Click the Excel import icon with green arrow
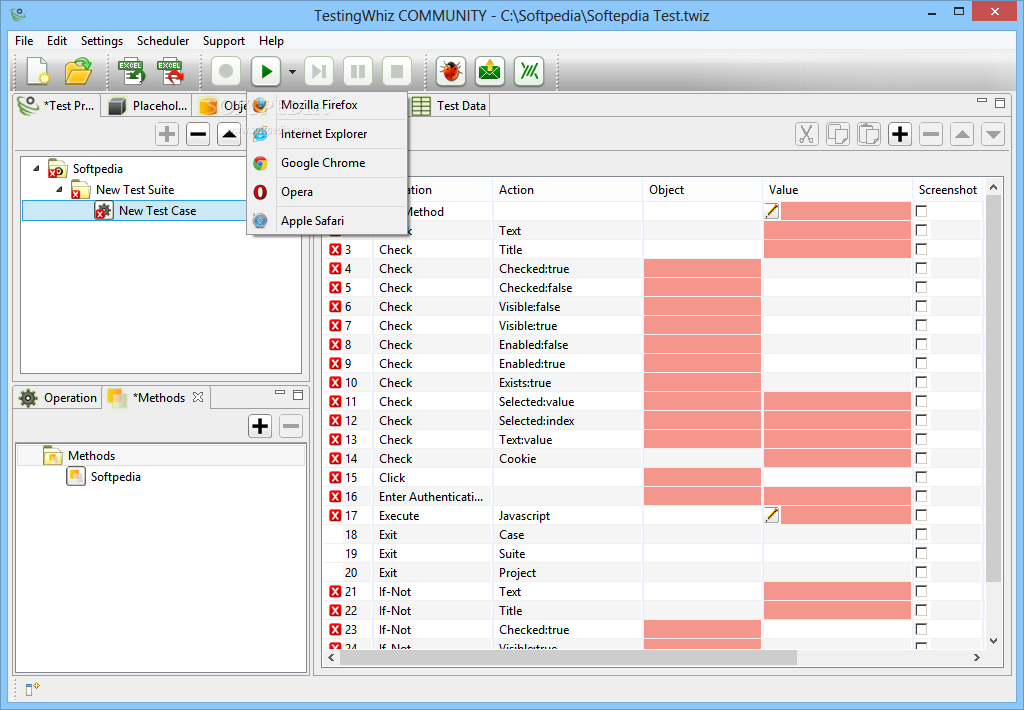 click(131, 71)
